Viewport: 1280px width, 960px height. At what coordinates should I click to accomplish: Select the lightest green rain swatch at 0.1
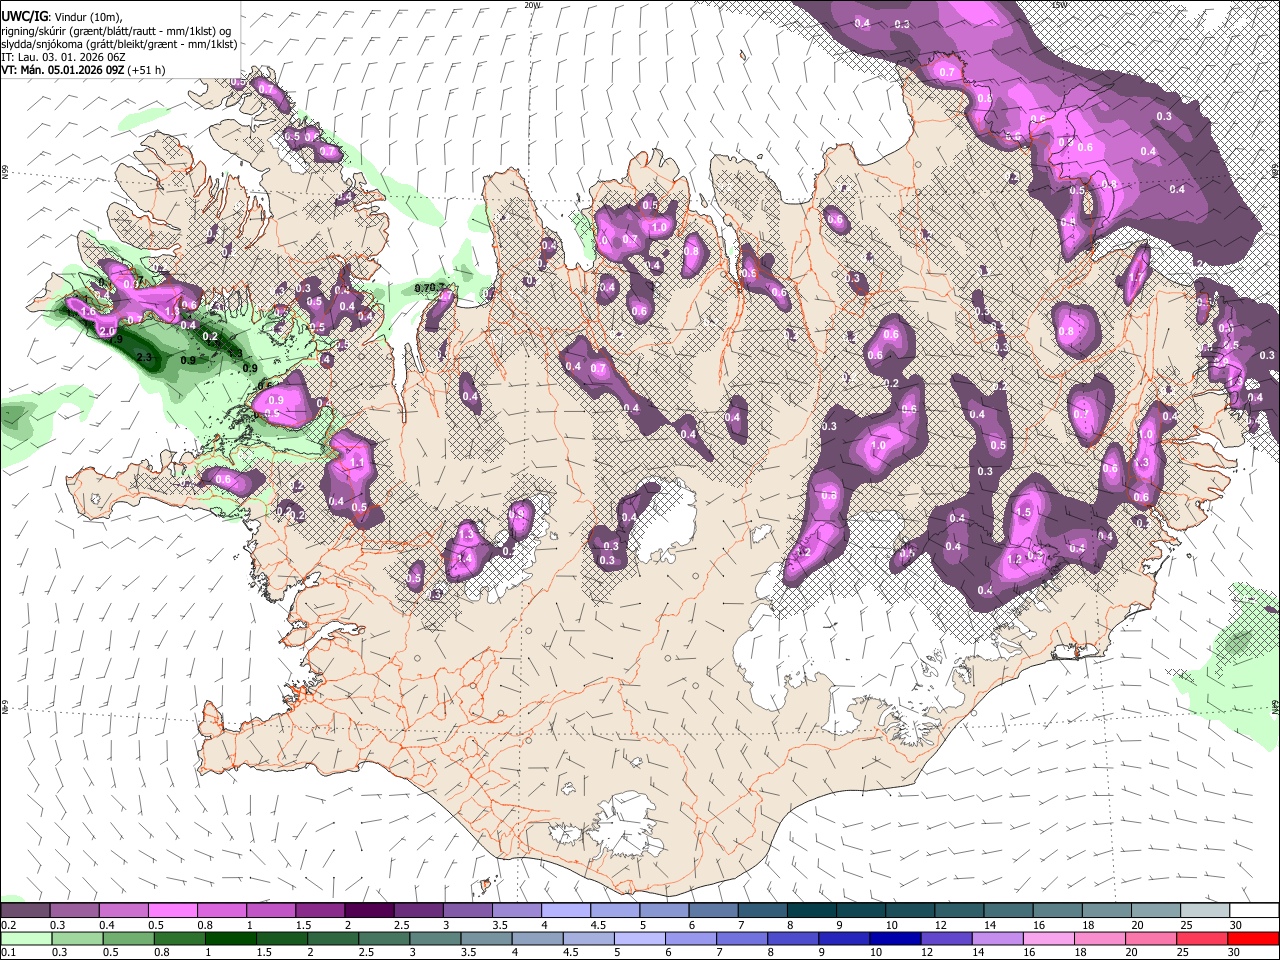click(25, 938)
